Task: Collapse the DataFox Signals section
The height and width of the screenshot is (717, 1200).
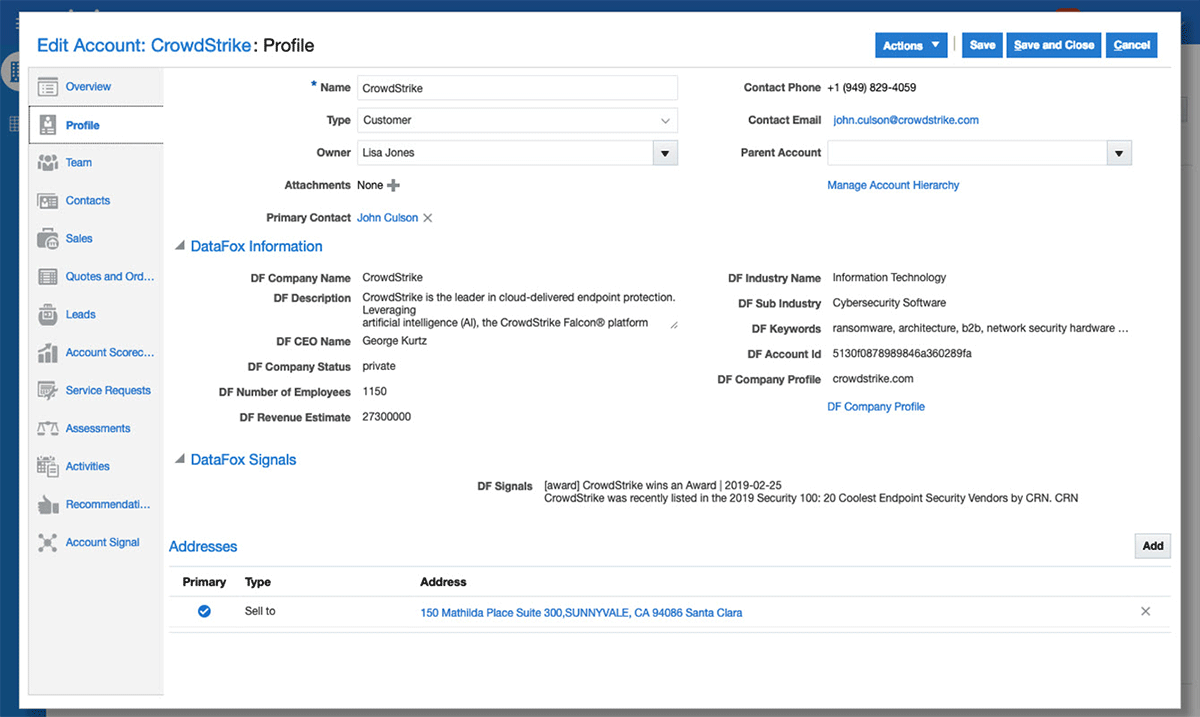Action: tap(180, 460)
